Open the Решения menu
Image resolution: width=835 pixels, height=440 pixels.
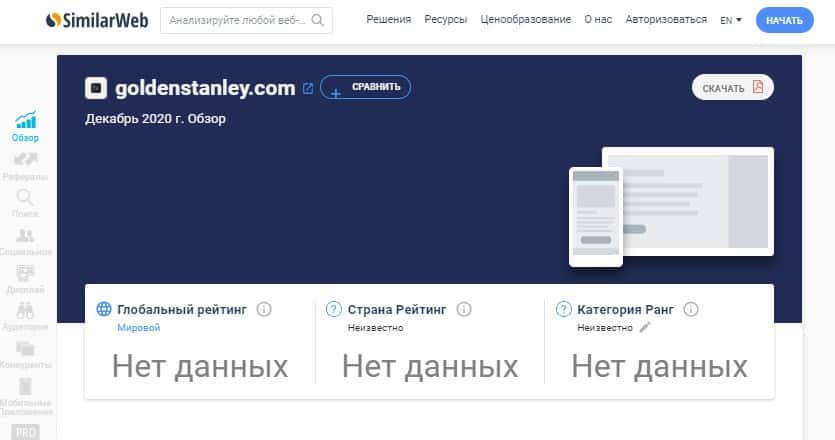[389, 20]
